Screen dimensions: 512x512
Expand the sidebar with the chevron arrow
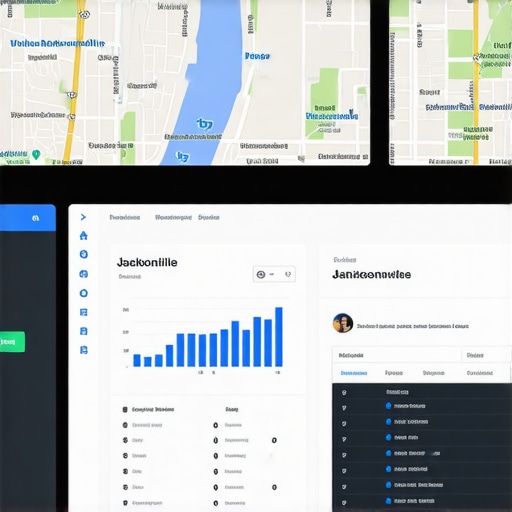tap(83, 217)
